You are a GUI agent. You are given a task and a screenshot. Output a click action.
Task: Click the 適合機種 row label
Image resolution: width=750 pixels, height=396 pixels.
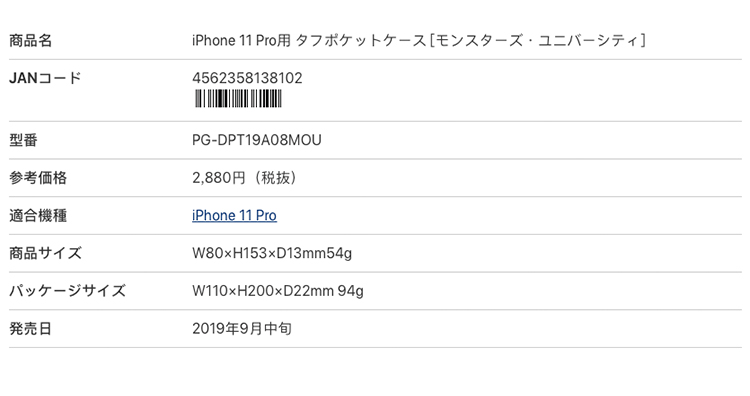coord(38,216)
